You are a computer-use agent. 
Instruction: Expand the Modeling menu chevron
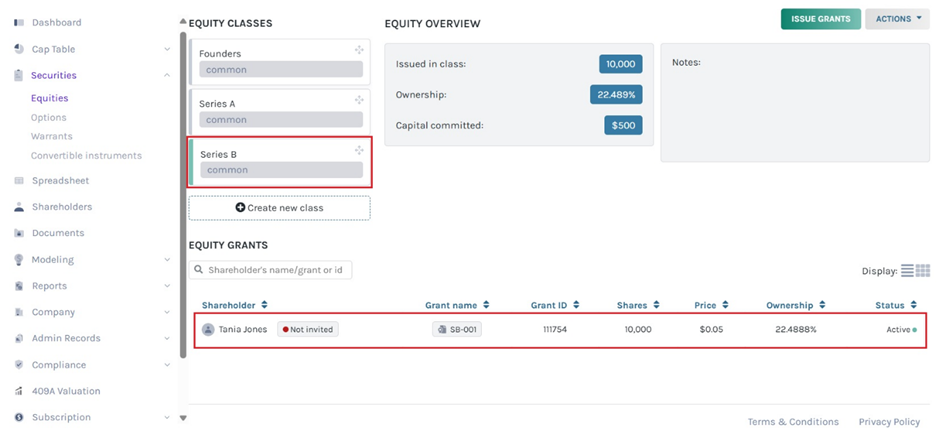pos(167,259)
